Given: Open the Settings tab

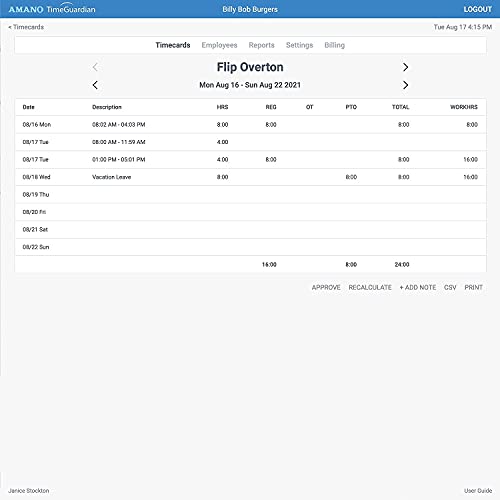Looking at the screenshot, I should [299, 45].
